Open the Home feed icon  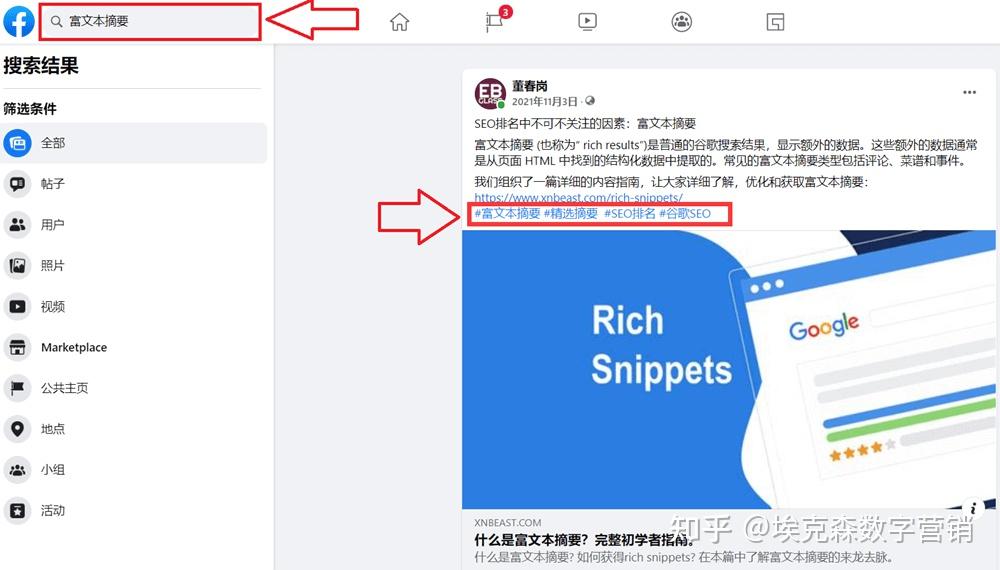point(399,22)
